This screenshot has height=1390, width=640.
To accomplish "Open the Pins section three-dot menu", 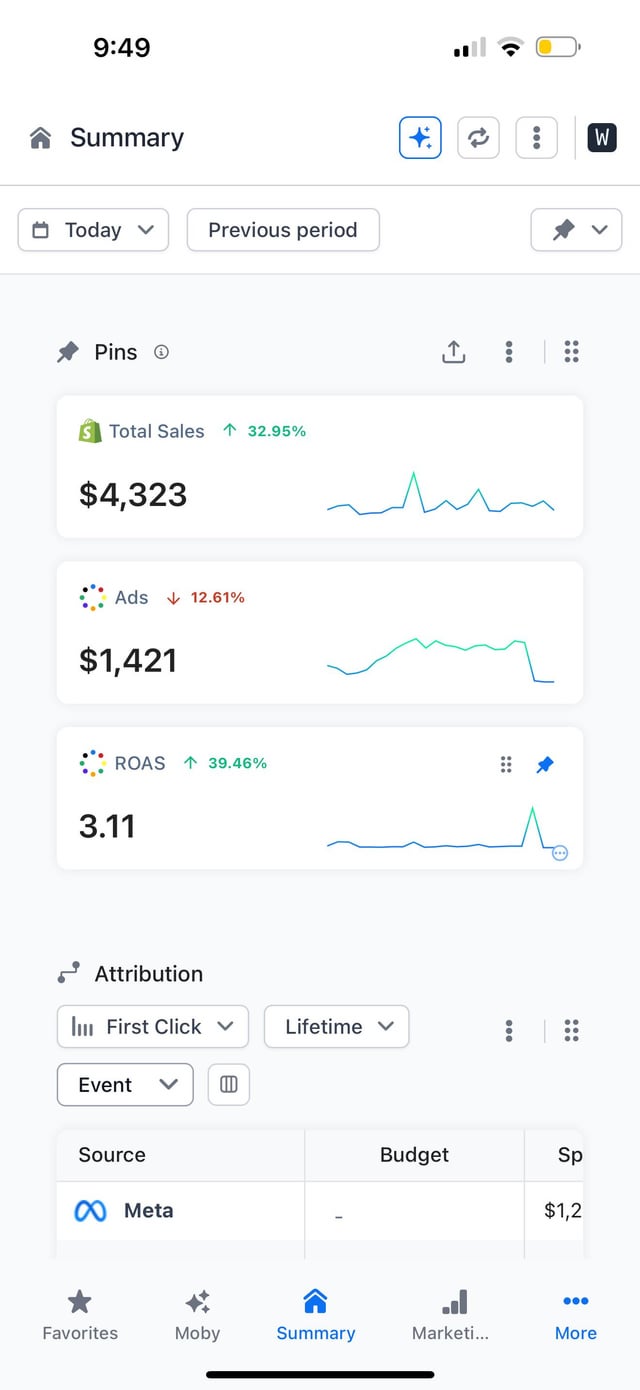I will (509, 352).
